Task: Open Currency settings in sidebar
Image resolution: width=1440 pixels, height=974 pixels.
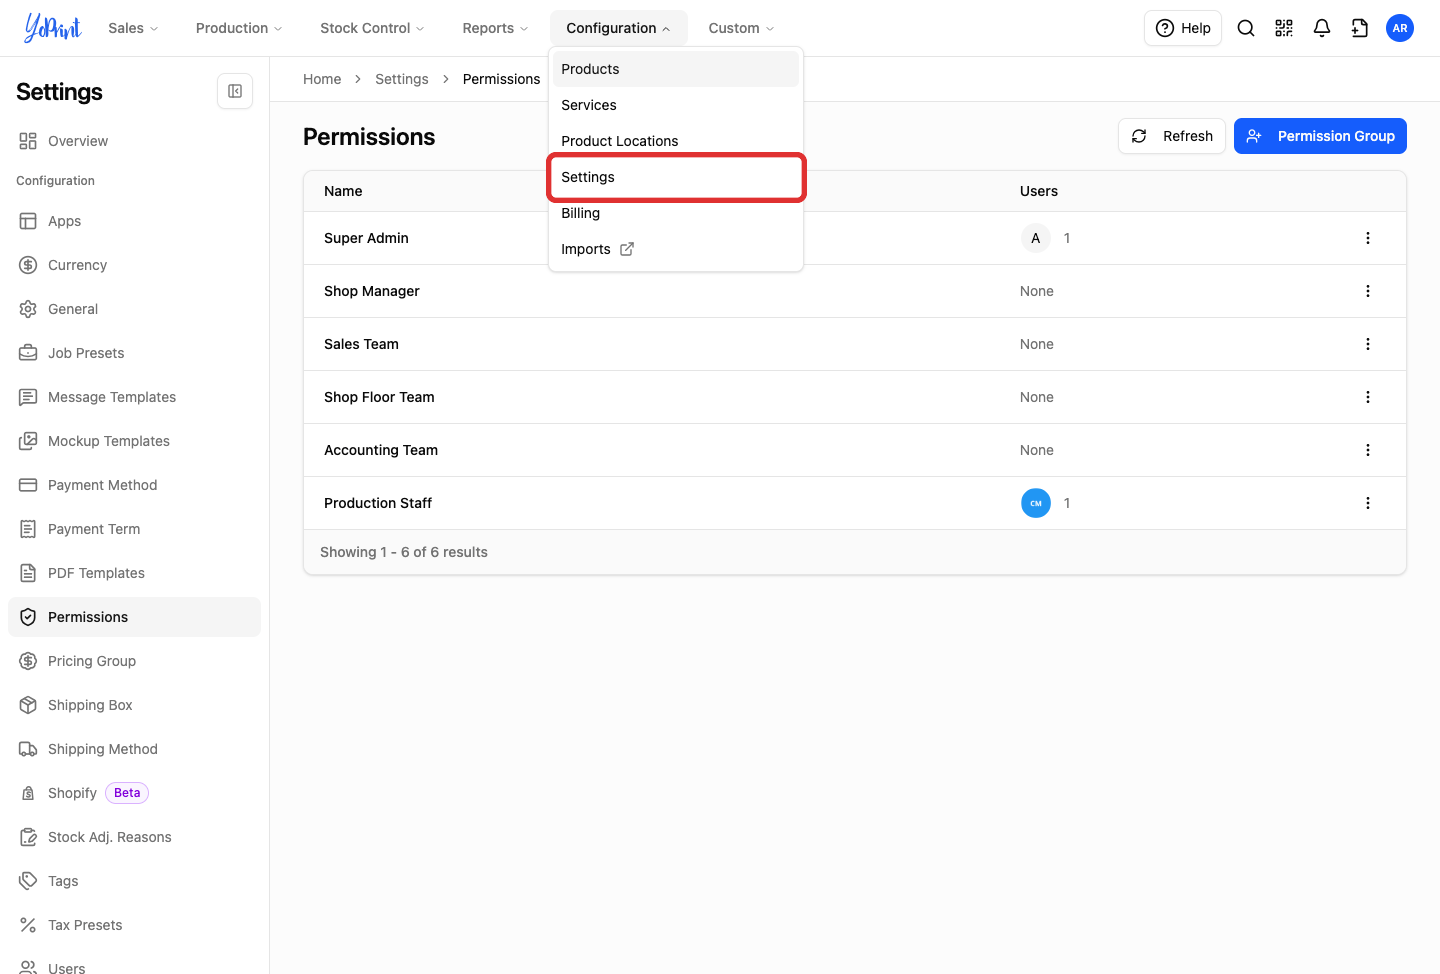Action: tap(134, 265)
